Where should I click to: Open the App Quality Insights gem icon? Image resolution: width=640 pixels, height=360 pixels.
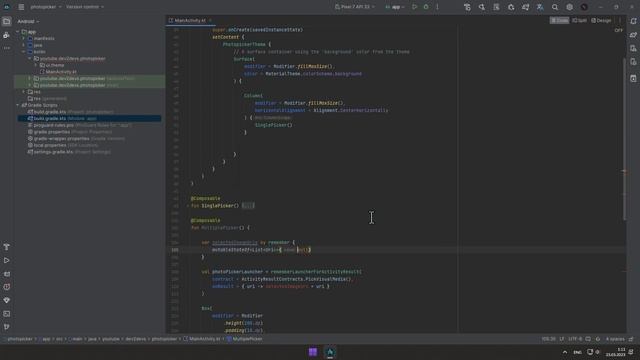7,300
